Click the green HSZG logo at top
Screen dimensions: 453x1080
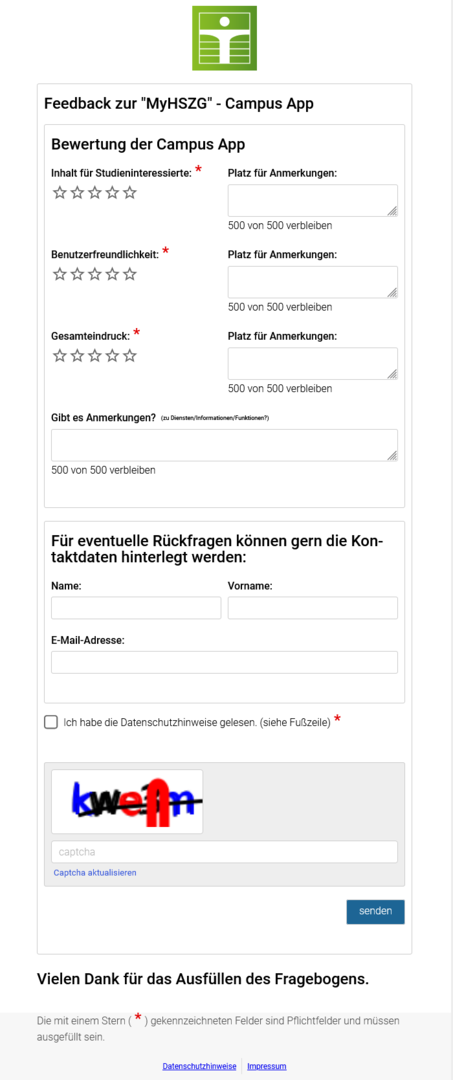point(224,38)
